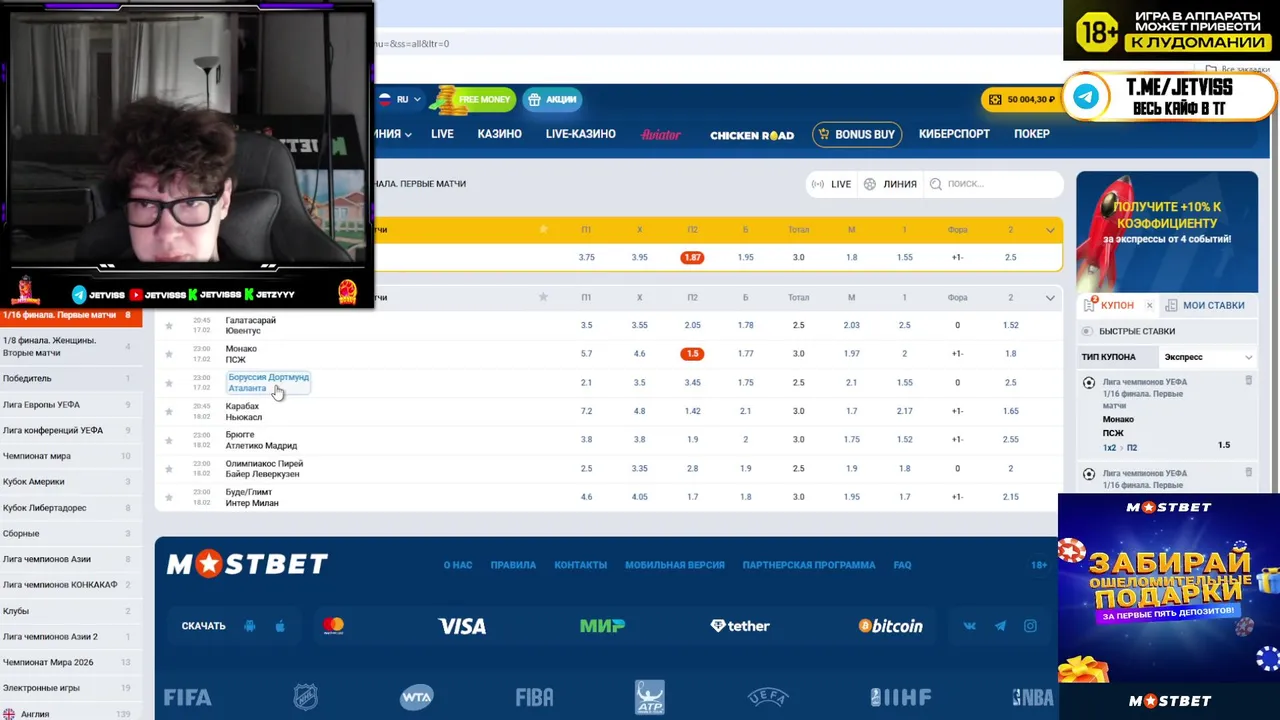
Task: Open the VK social page icon
Action: coord(969,626)
